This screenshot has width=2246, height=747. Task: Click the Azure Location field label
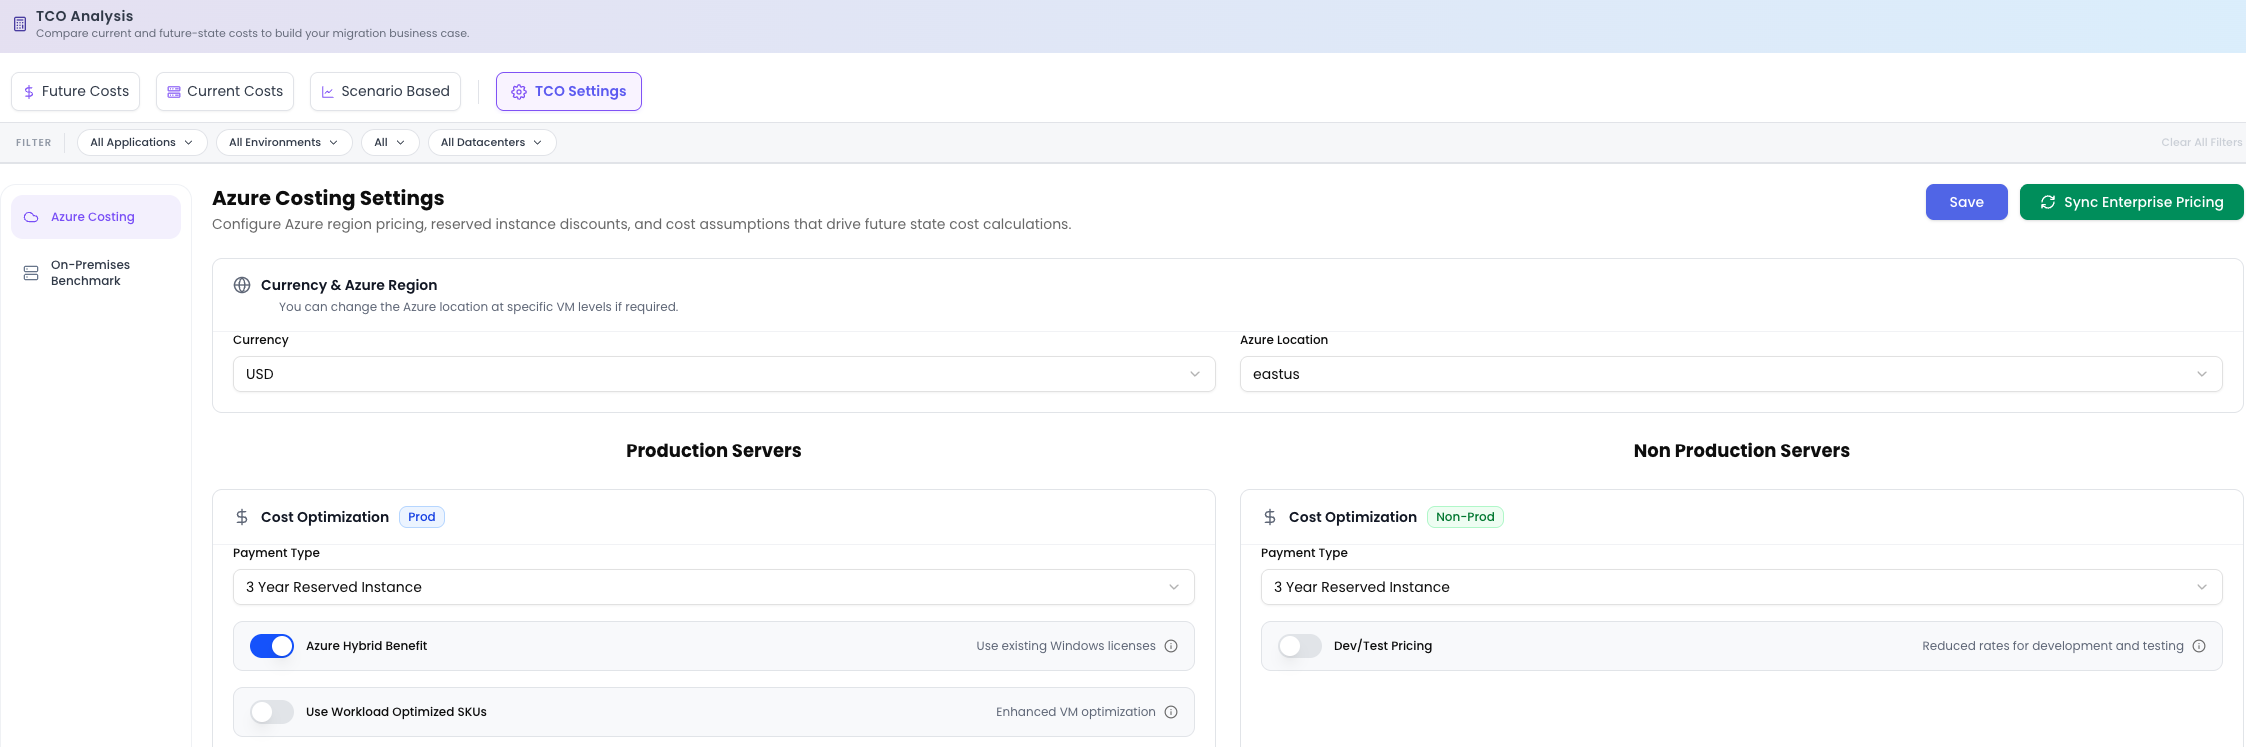(x=1284, y=340)
